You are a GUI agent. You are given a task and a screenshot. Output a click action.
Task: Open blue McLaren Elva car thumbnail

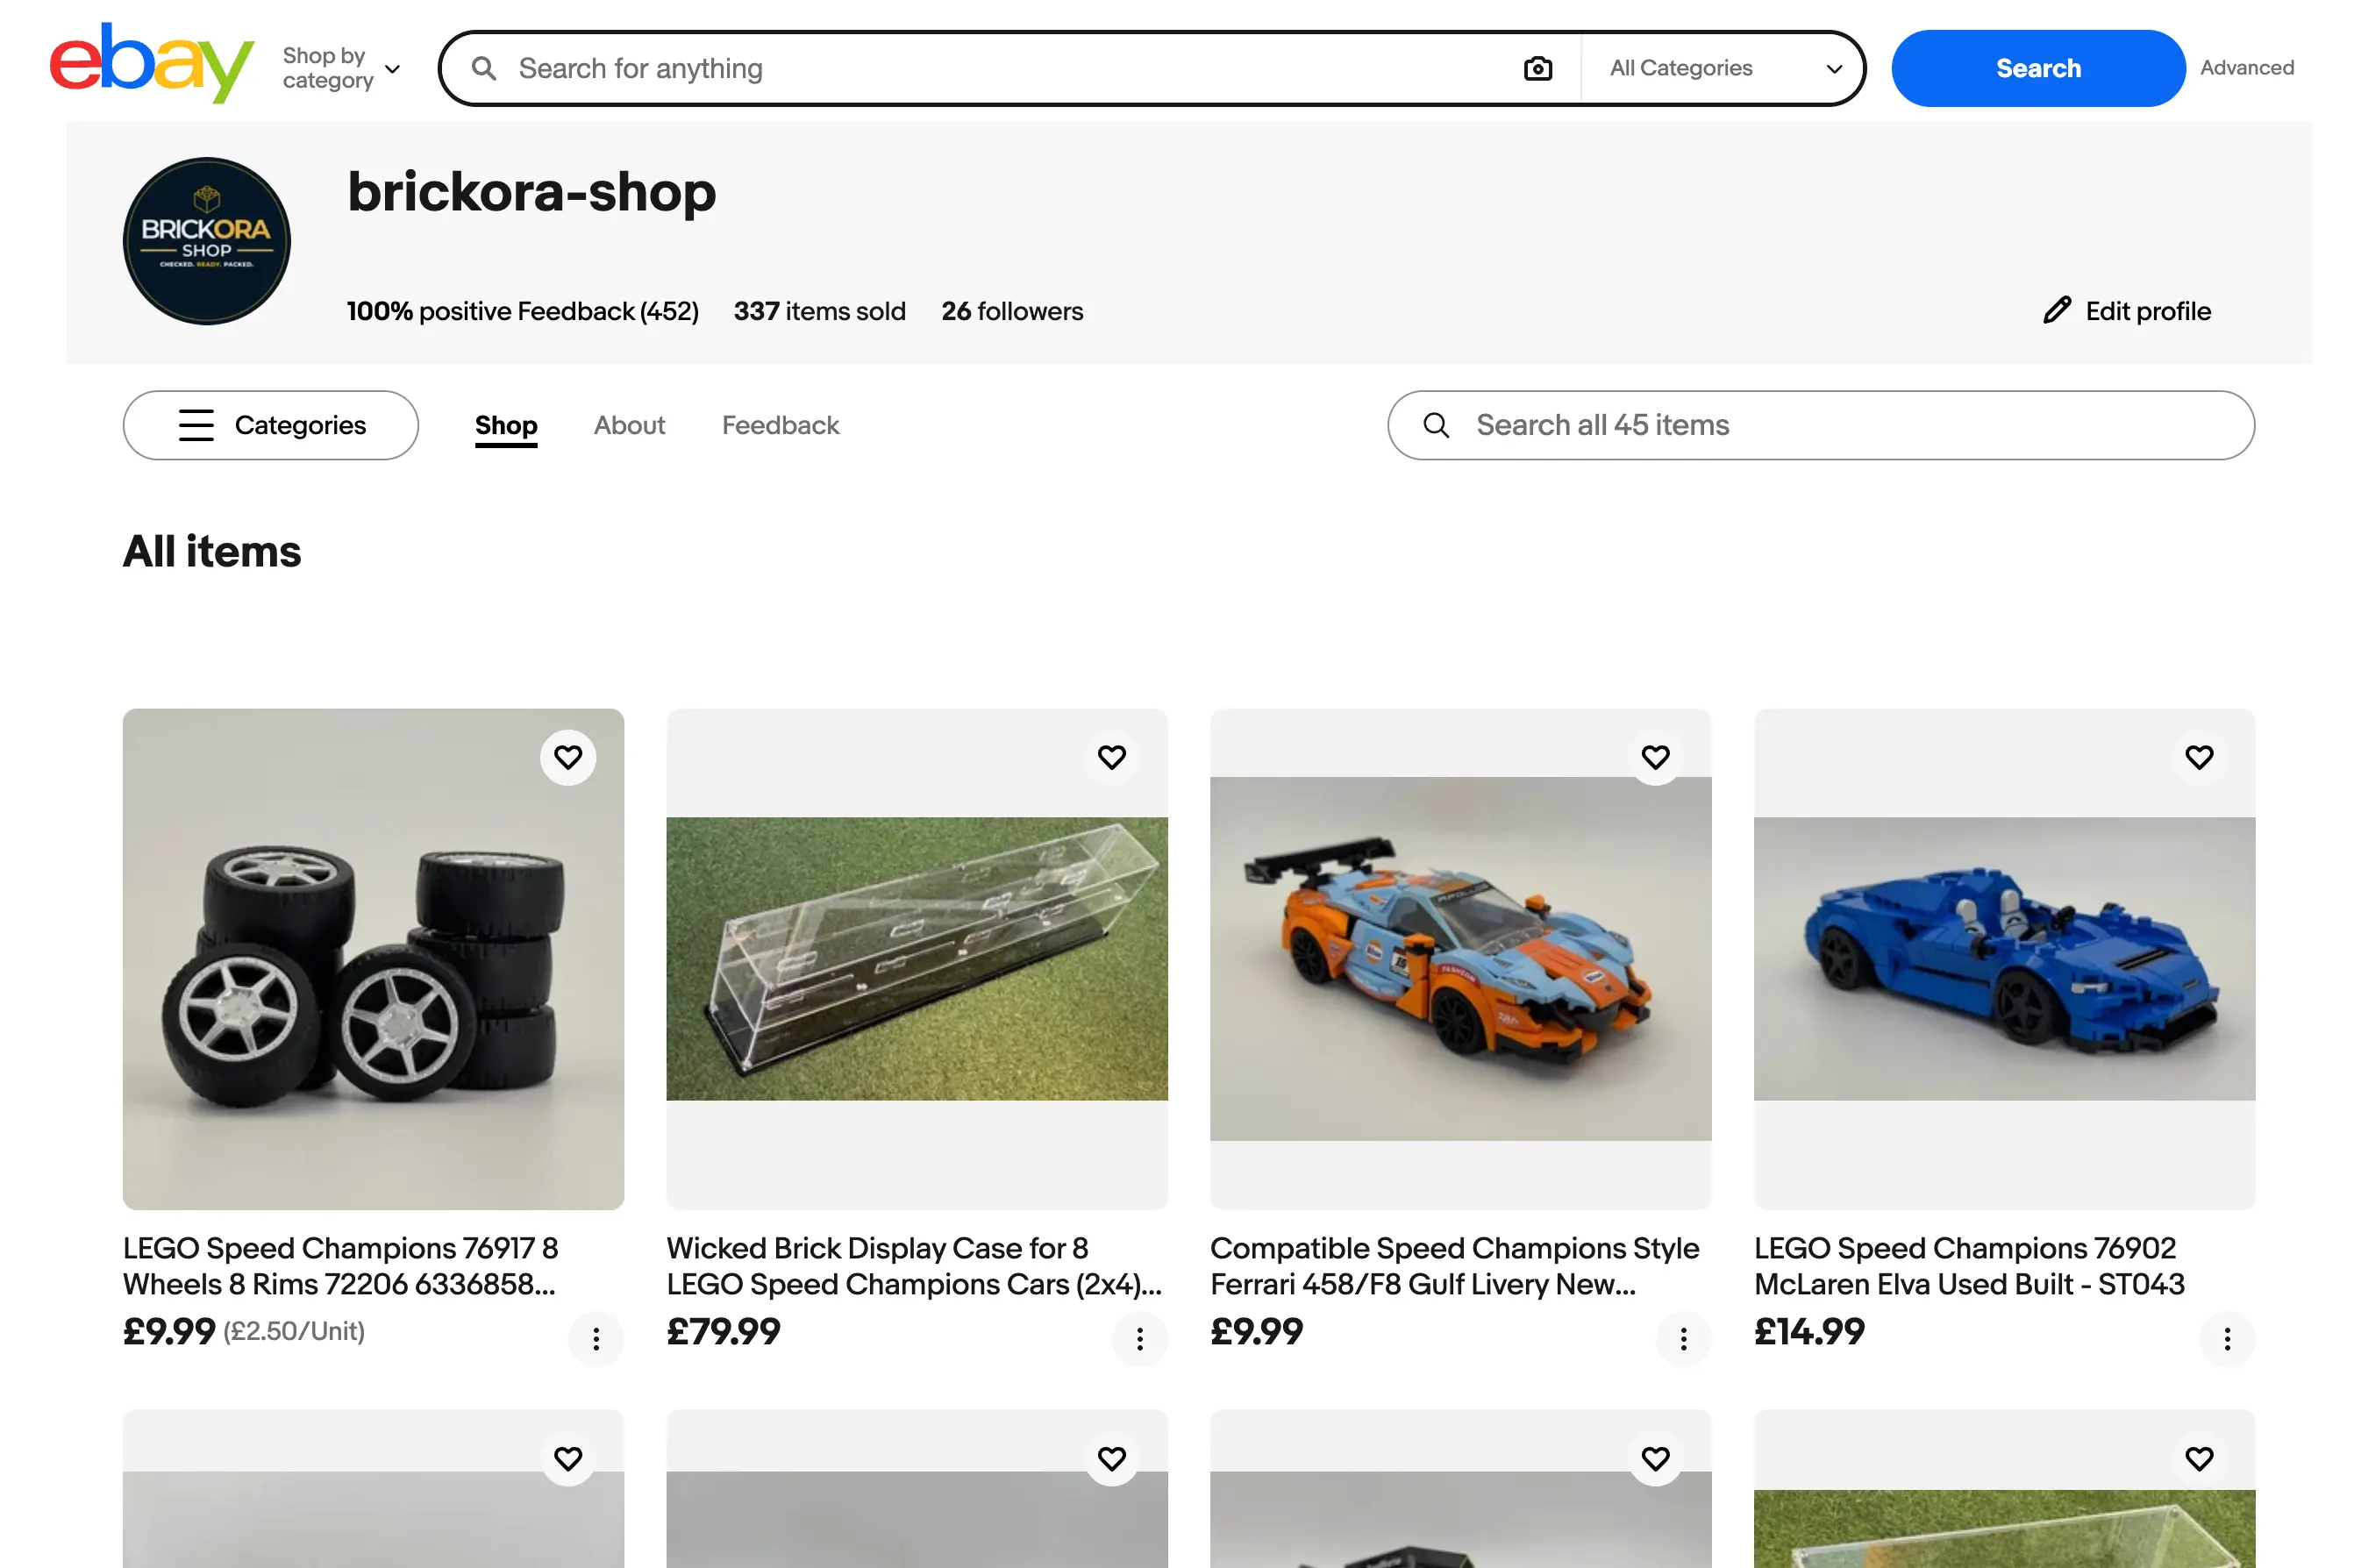pyautogui.click(x=2004, y=959)
